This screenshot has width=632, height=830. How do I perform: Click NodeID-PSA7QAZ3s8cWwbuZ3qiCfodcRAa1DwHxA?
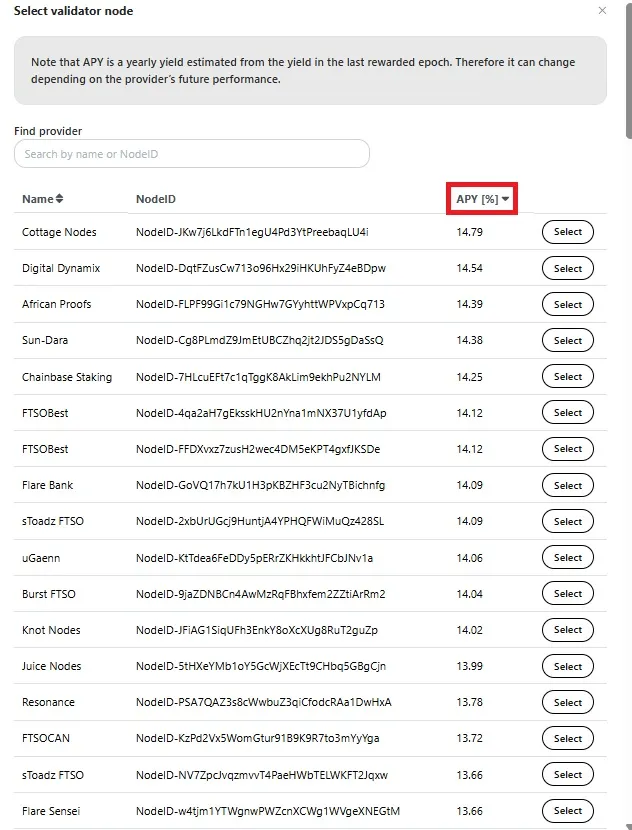click(264, 702)
